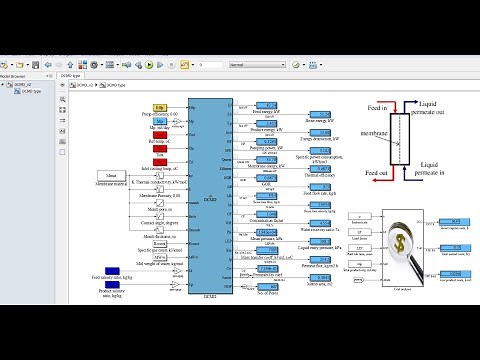This screenshot has width=480, height=360.
Task: Run the simulation with the green play button
Action: (x=149, y=65)
